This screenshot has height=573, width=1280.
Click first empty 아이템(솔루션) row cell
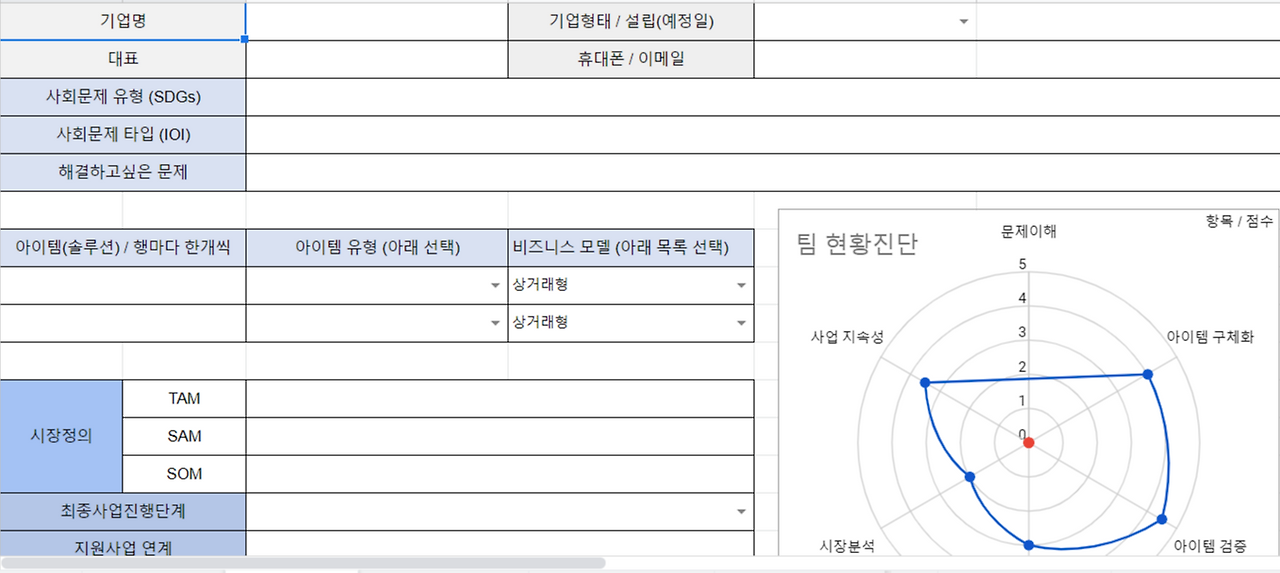coord(123,286)
